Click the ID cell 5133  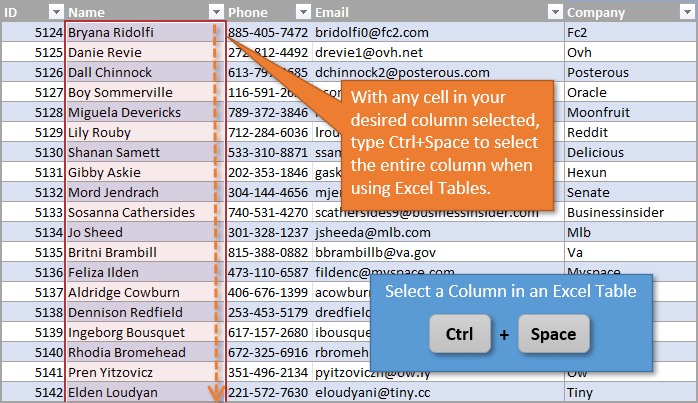(x=48, y=212)
